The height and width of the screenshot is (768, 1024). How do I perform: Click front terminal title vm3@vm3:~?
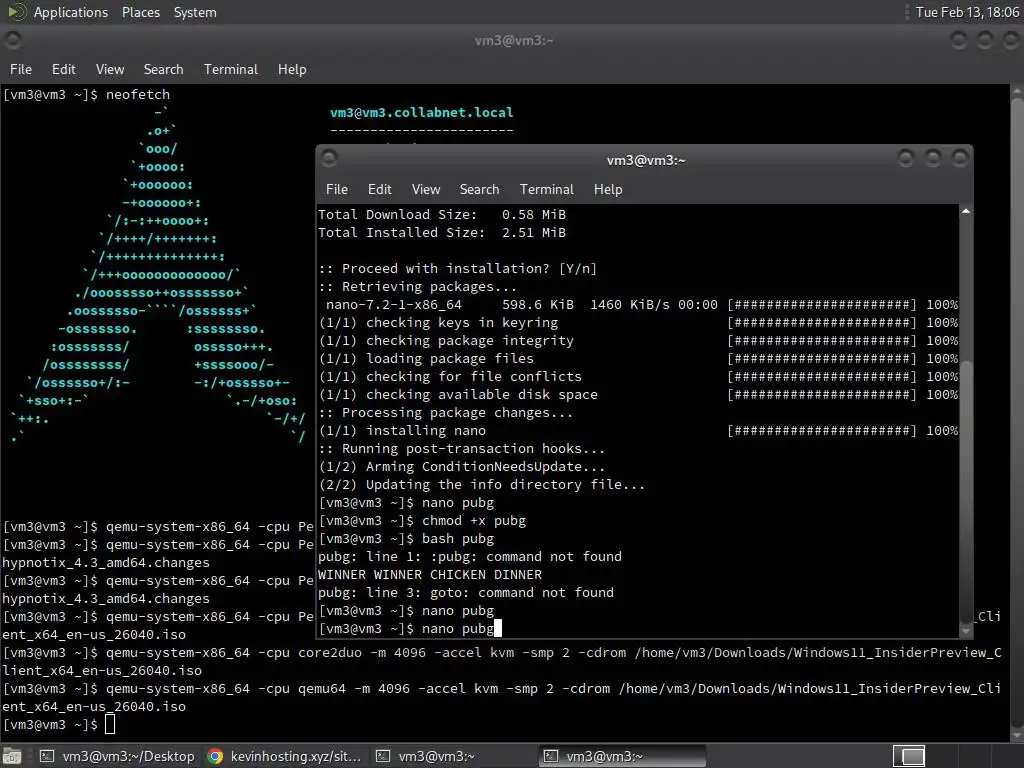pos(646,160)
